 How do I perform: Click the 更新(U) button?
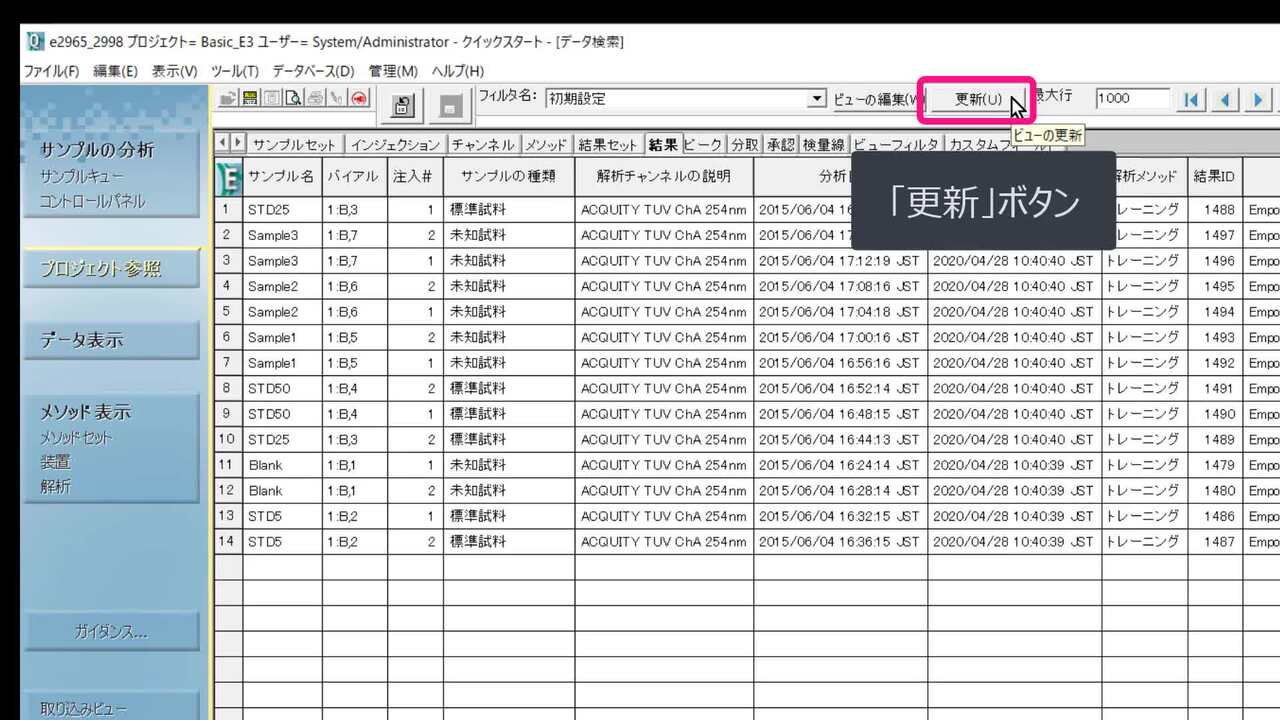(x=977, y=100)
